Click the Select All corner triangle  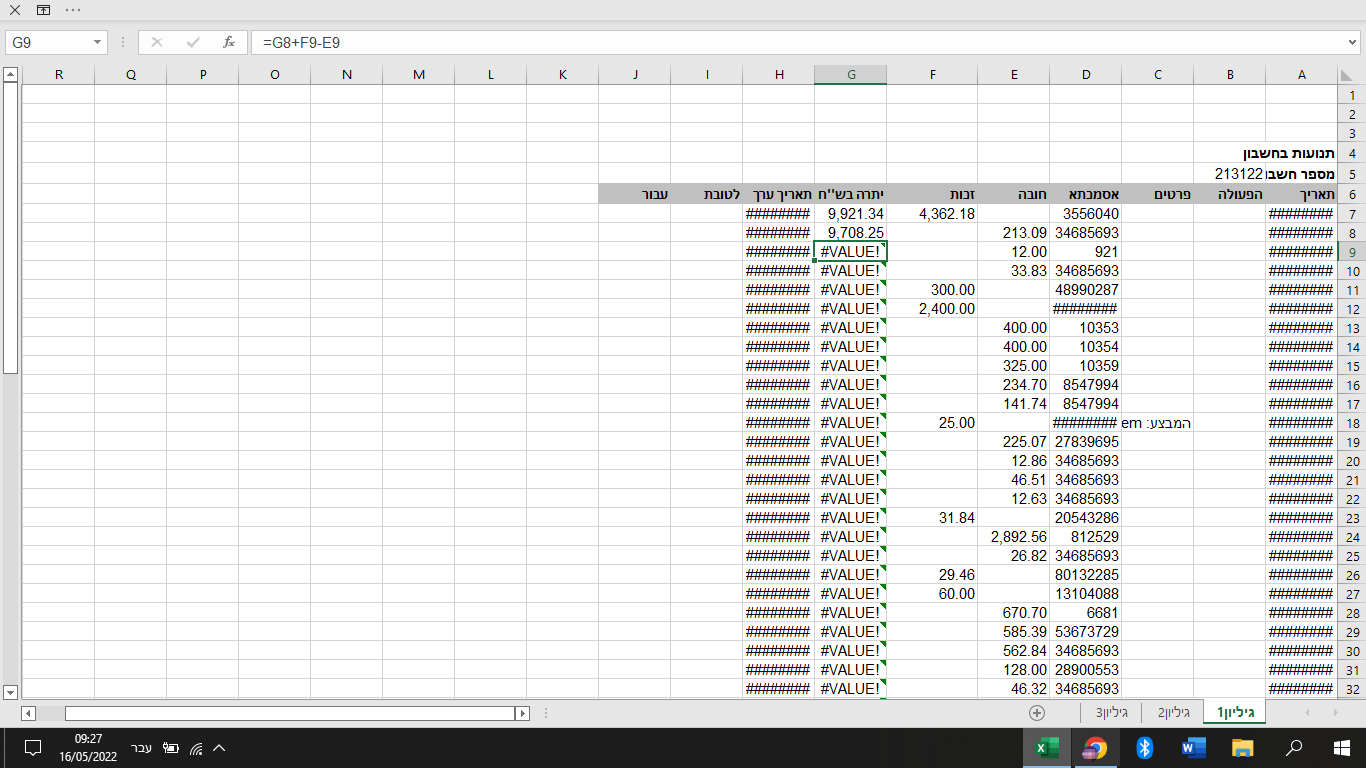tap(1348, 75)
